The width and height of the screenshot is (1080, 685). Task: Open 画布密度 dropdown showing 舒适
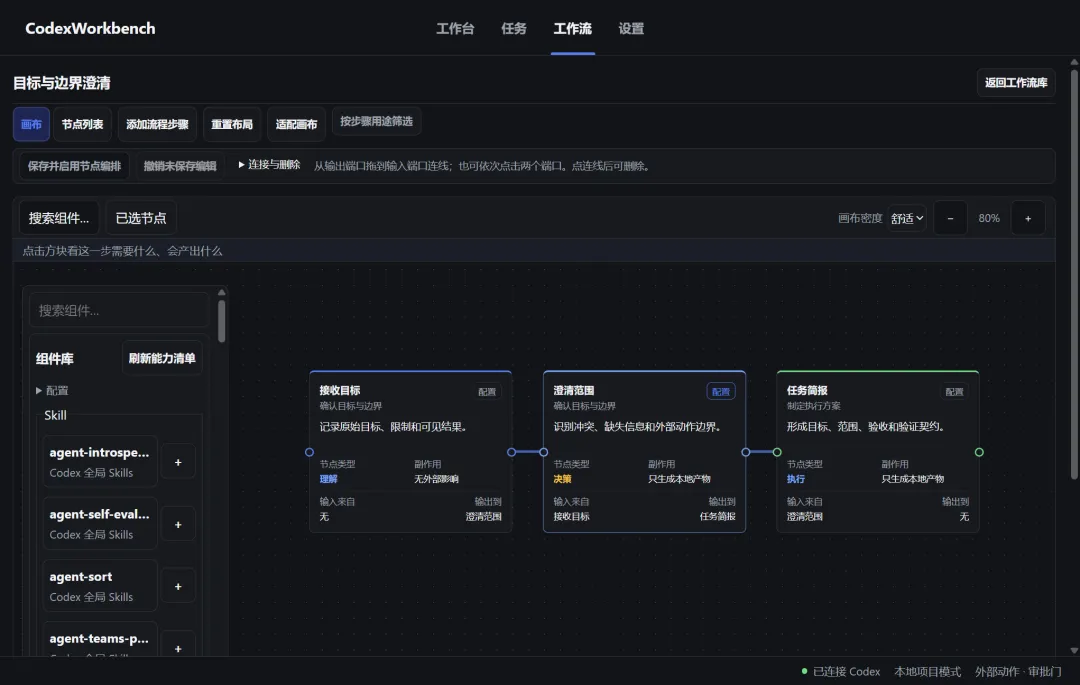tap(906, 218)
